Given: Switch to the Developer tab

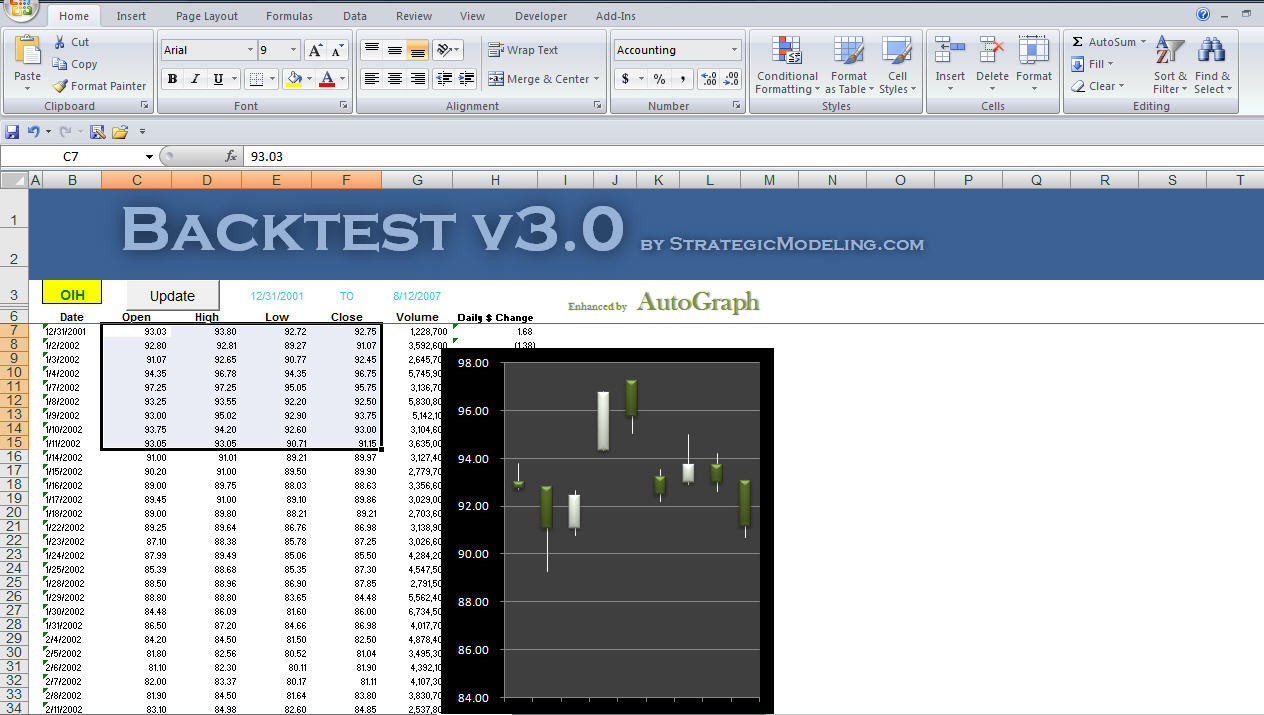Looking at the screenshot, I should coord(541,16).
